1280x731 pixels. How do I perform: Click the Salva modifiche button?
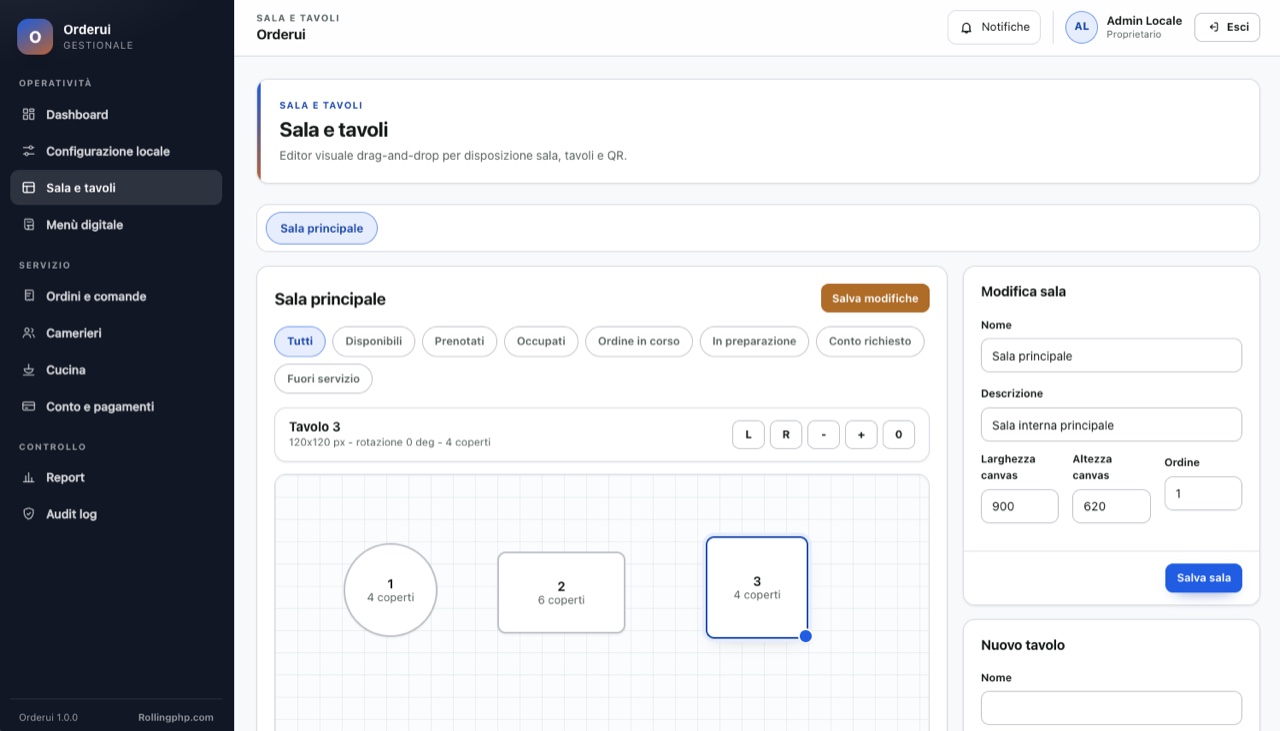click(875, 298)
